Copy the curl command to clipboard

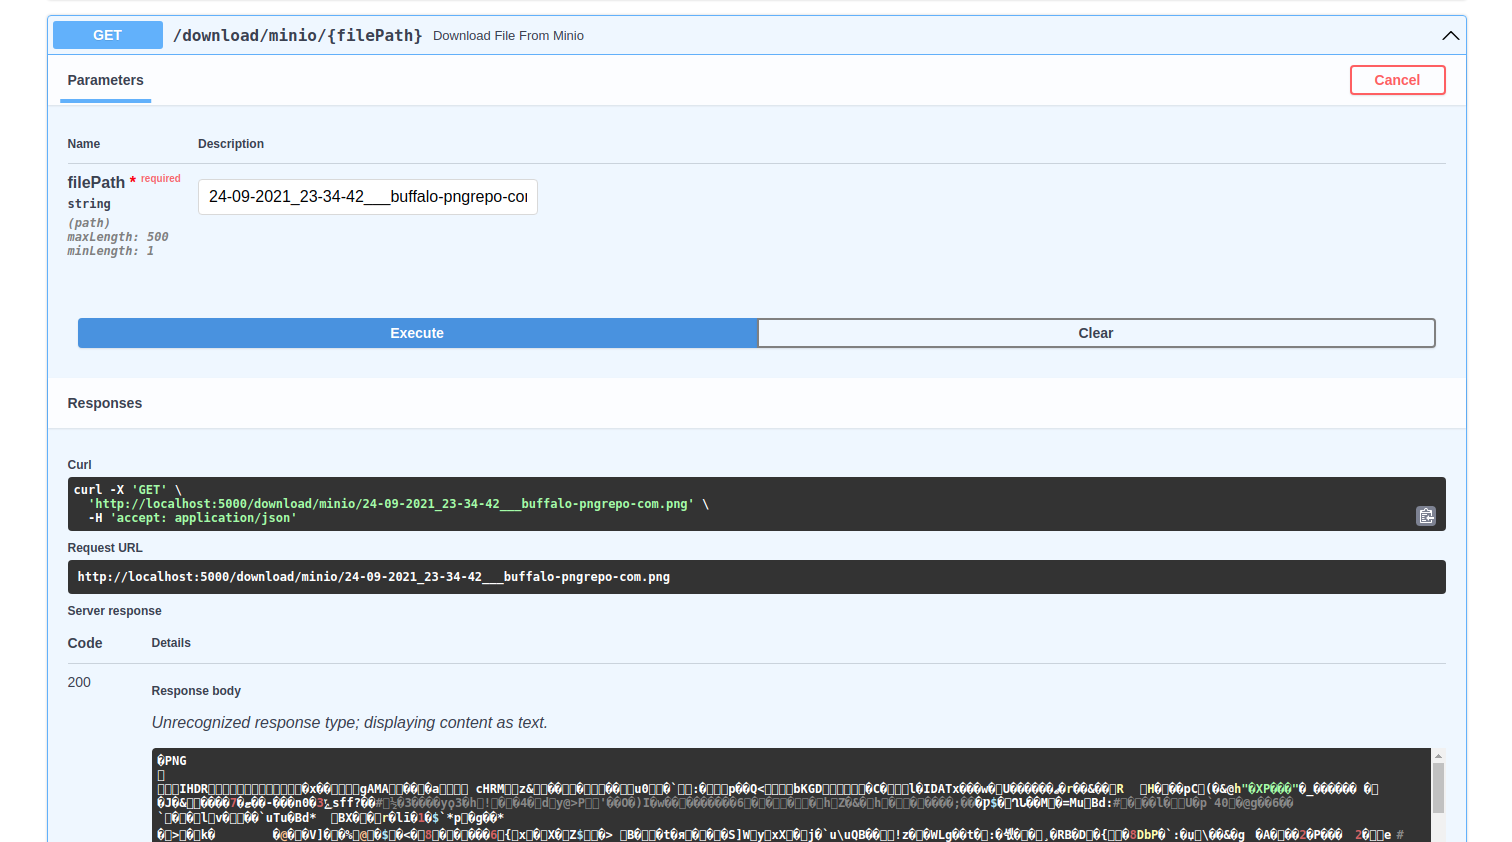(1426, 516)
